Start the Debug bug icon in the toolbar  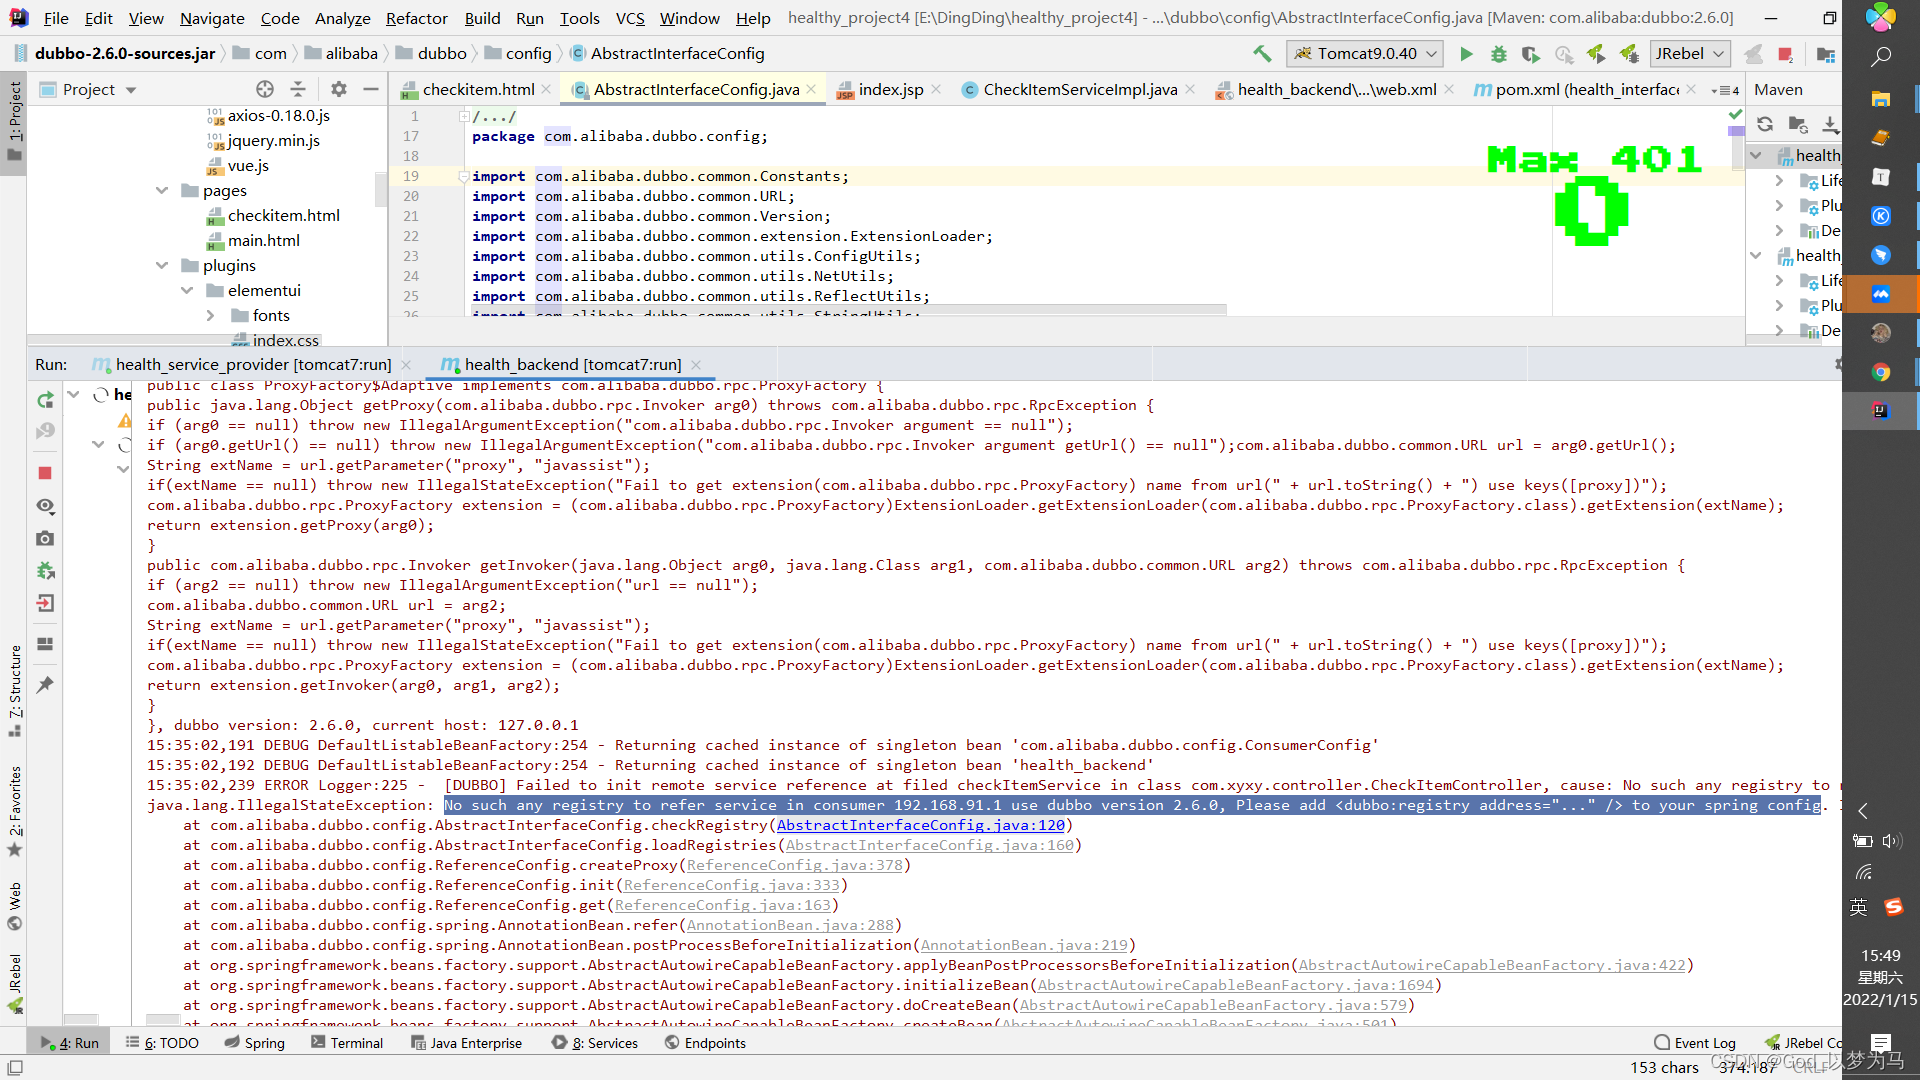click(1498, 54)
